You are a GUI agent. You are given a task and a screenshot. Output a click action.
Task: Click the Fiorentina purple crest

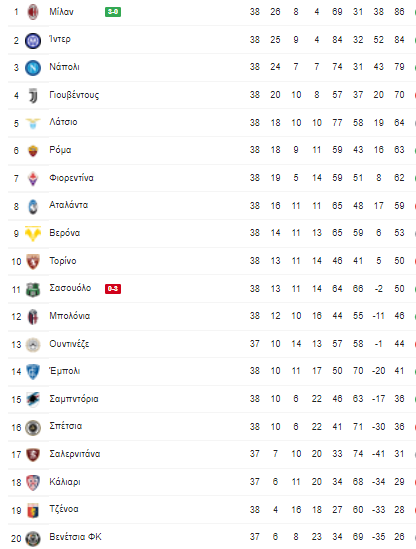point(33,179)
